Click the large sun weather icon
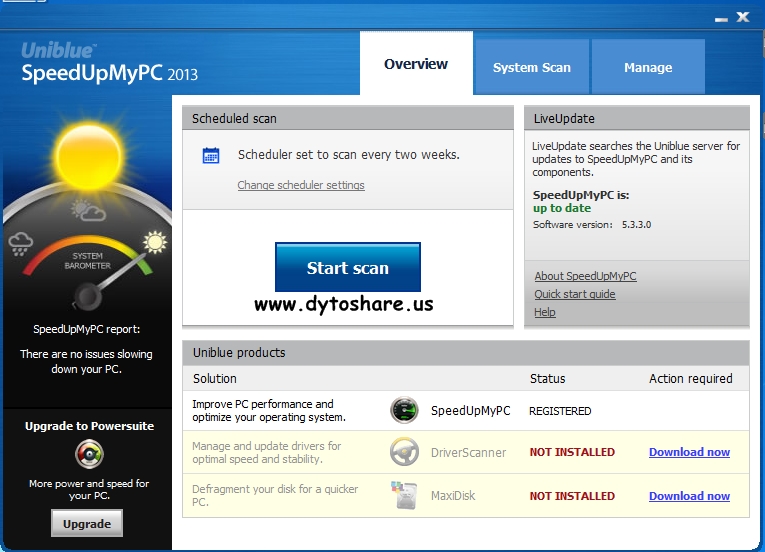Image resolution: width=765 pixels, height=552 pixels. 88,156
